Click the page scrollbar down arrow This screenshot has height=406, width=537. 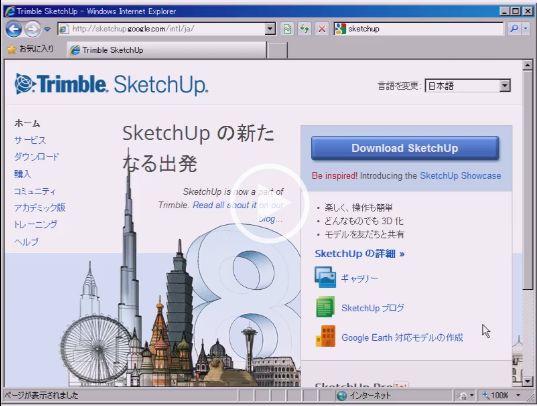click(527, 381)
